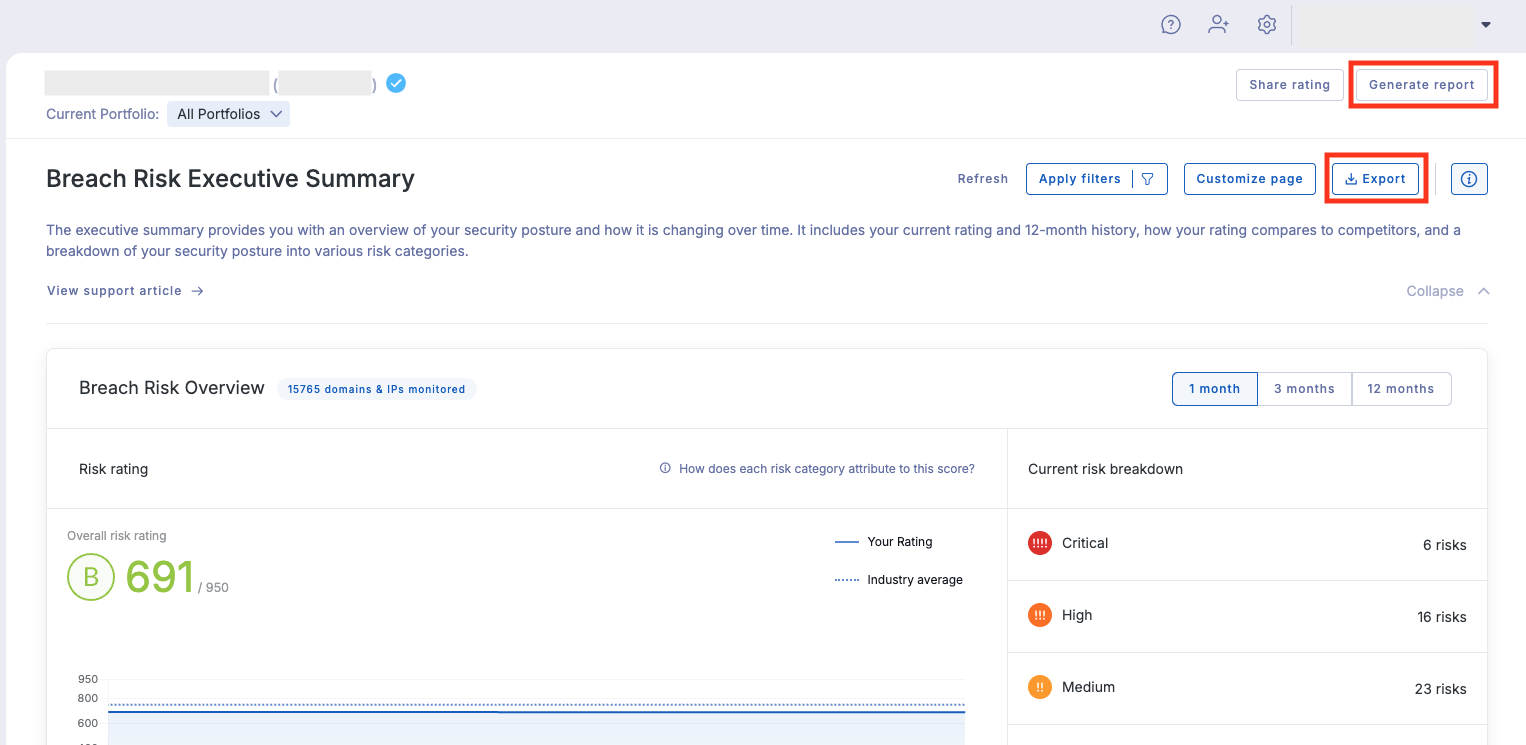Screen dimensions: 1526x745
Task: Open the settings gear icon
Action: coord(1267,25)
